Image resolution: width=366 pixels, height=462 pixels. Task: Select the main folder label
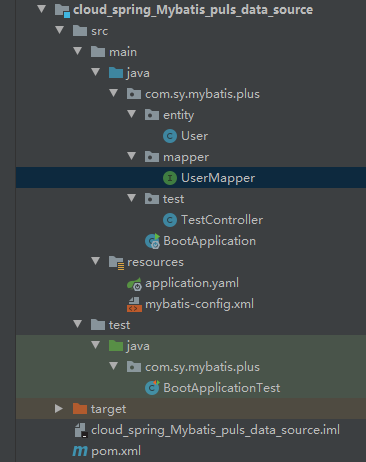[123, 52]
